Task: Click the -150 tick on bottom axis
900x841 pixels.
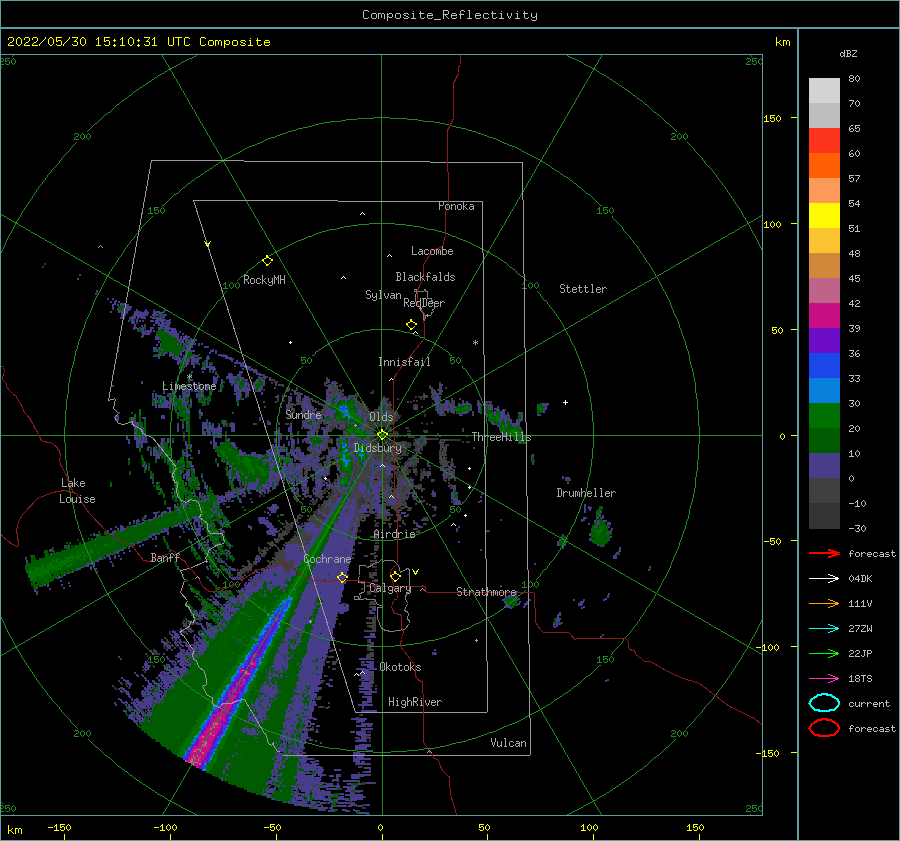Action: click(x=59, y=827)
